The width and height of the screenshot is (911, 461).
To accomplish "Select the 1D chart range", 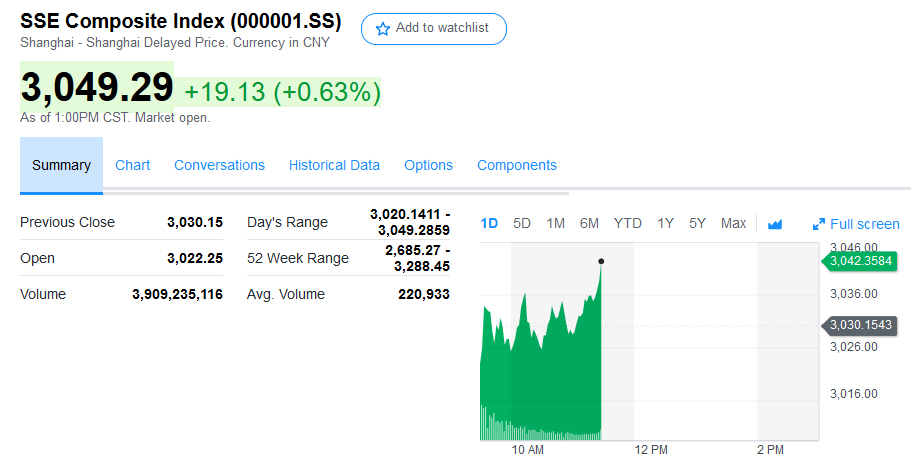I will point(489,223).
